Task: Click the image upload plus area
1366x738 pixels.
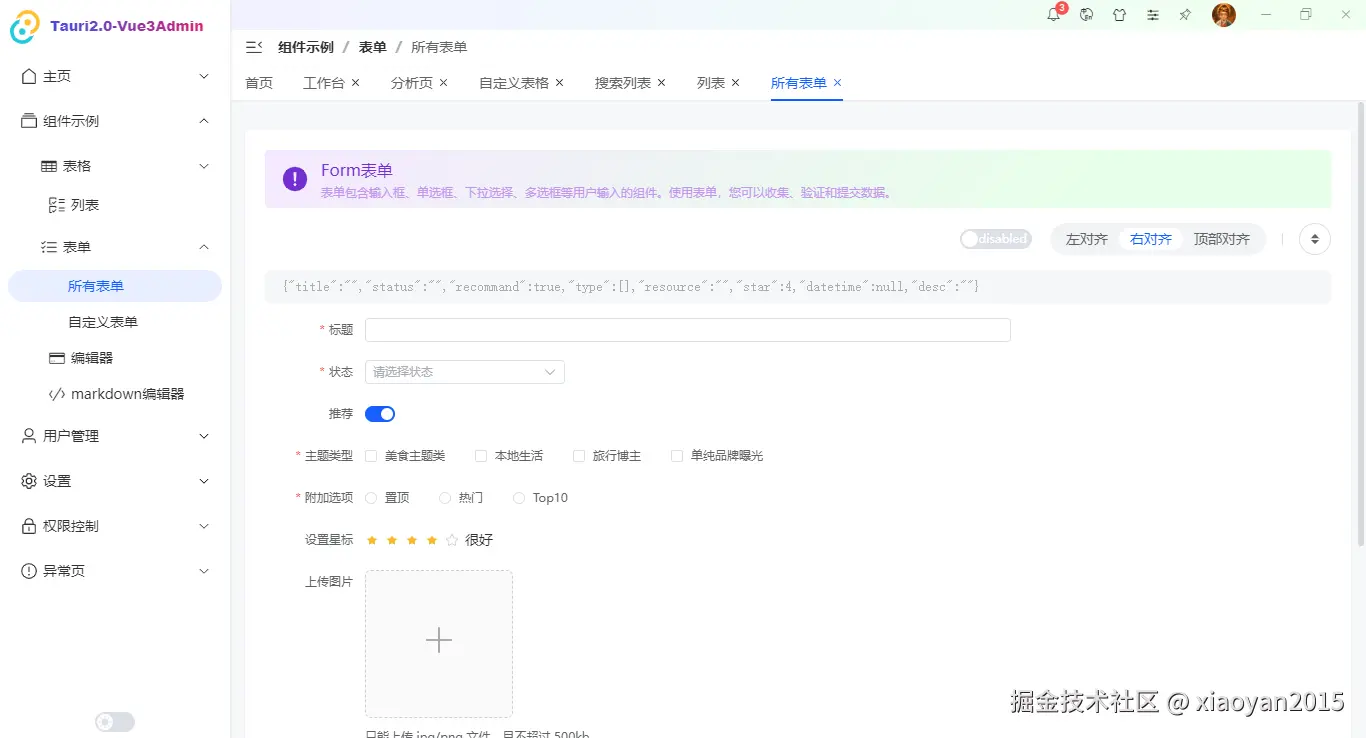Action: (438, 640)
